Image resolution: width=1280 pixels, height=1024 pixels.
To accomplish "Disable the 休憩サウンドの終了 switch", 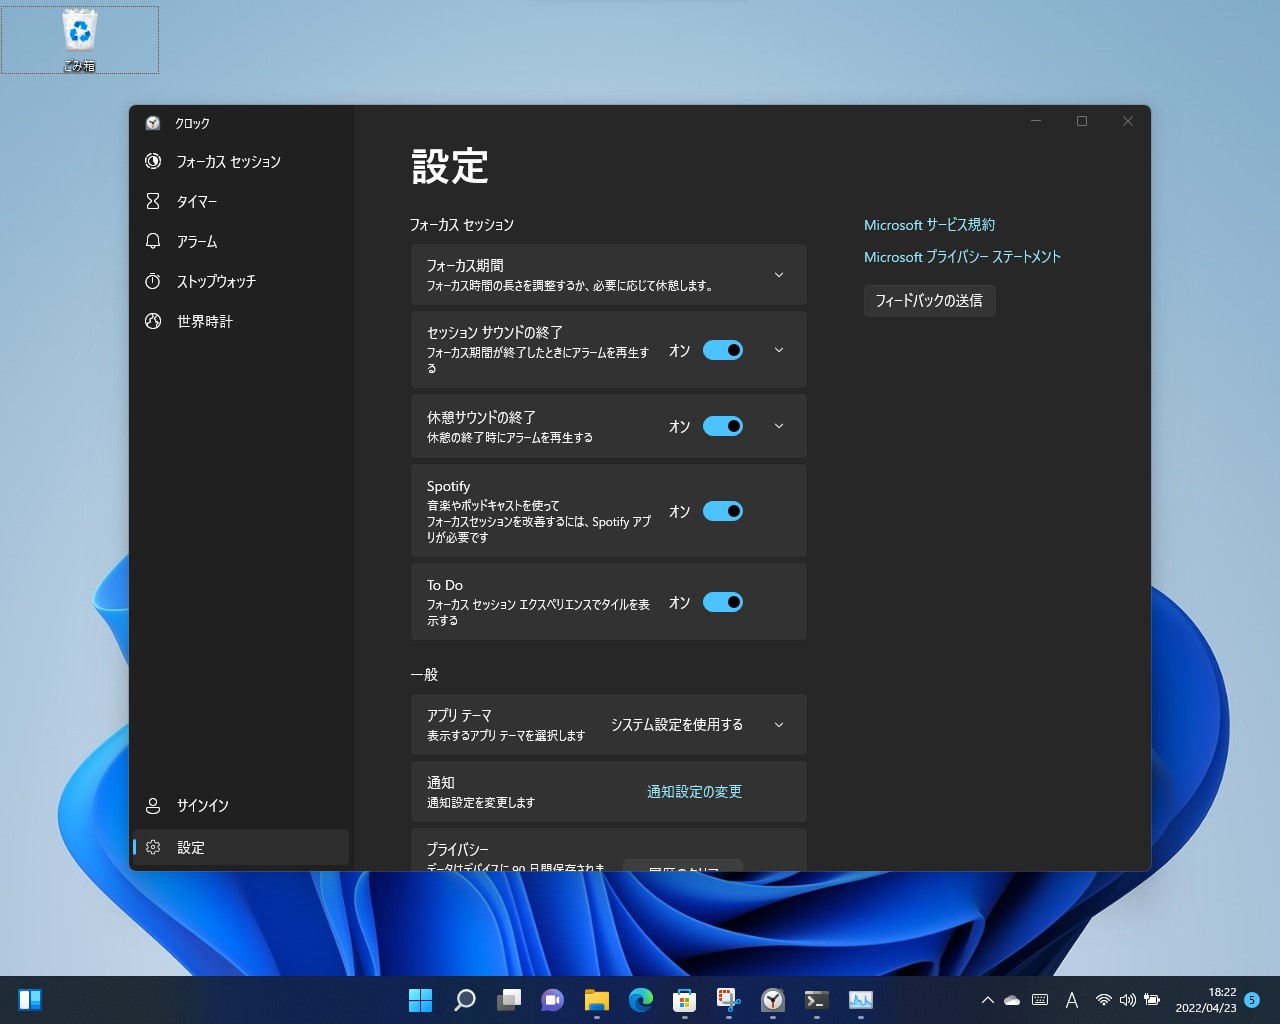I will [x=723, y=426].
